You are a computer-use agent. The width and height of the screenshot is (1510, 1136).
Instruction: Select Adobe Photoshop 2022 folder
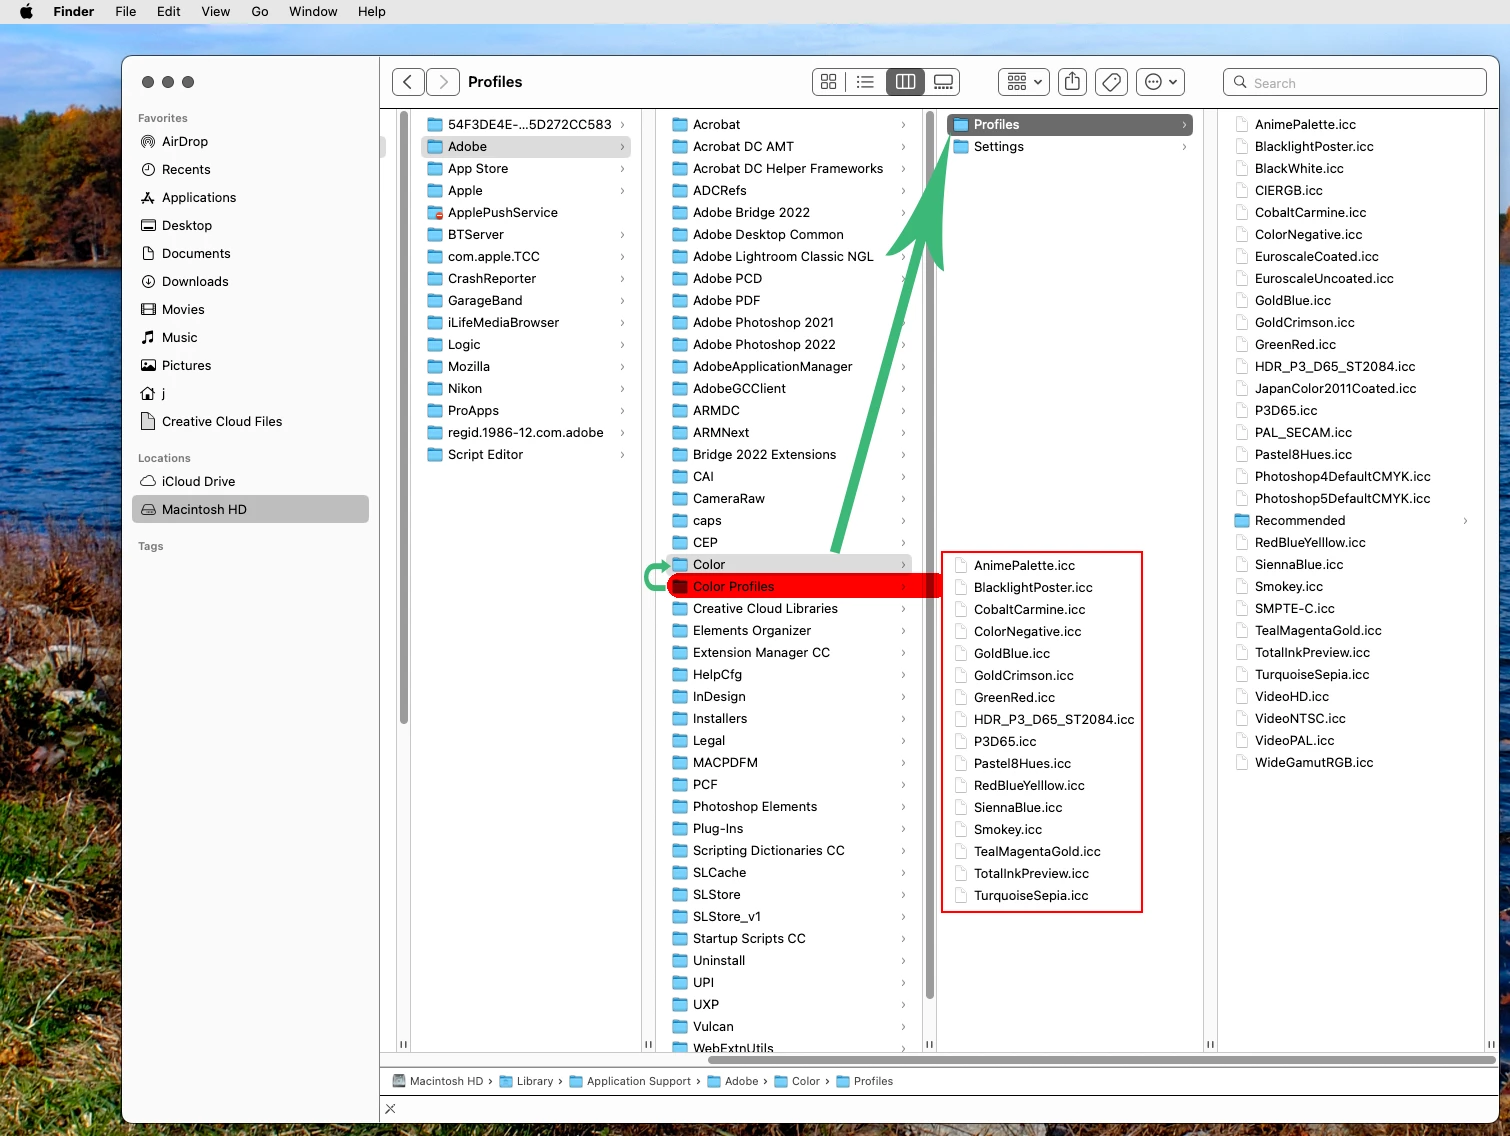[788, 345]
